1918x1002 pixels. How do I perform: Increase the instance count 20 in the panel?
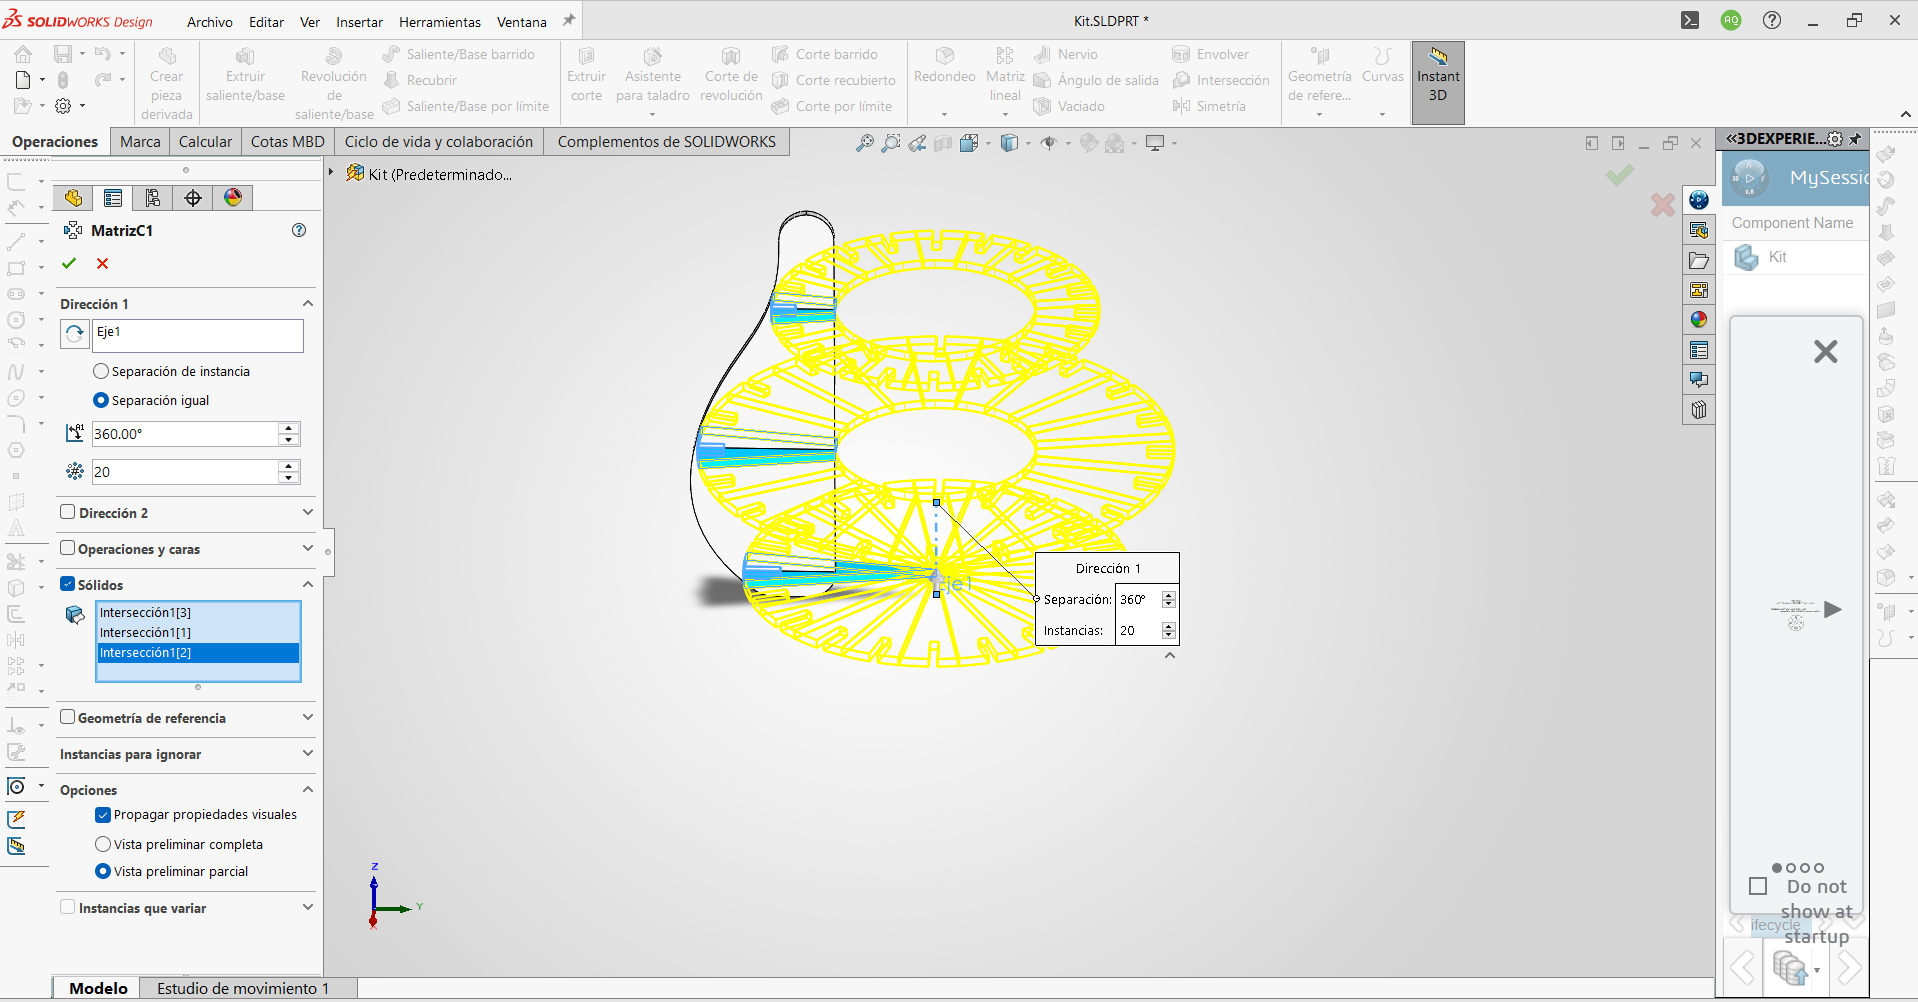tap(289, 466)
